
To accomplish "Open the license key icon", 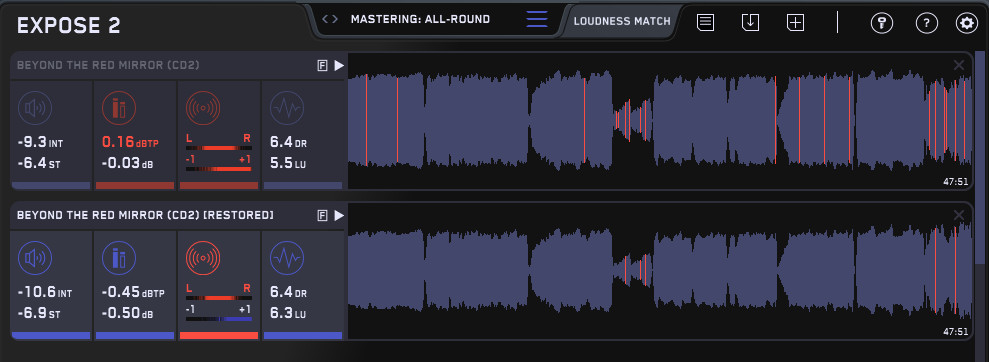I will [882, 23].
